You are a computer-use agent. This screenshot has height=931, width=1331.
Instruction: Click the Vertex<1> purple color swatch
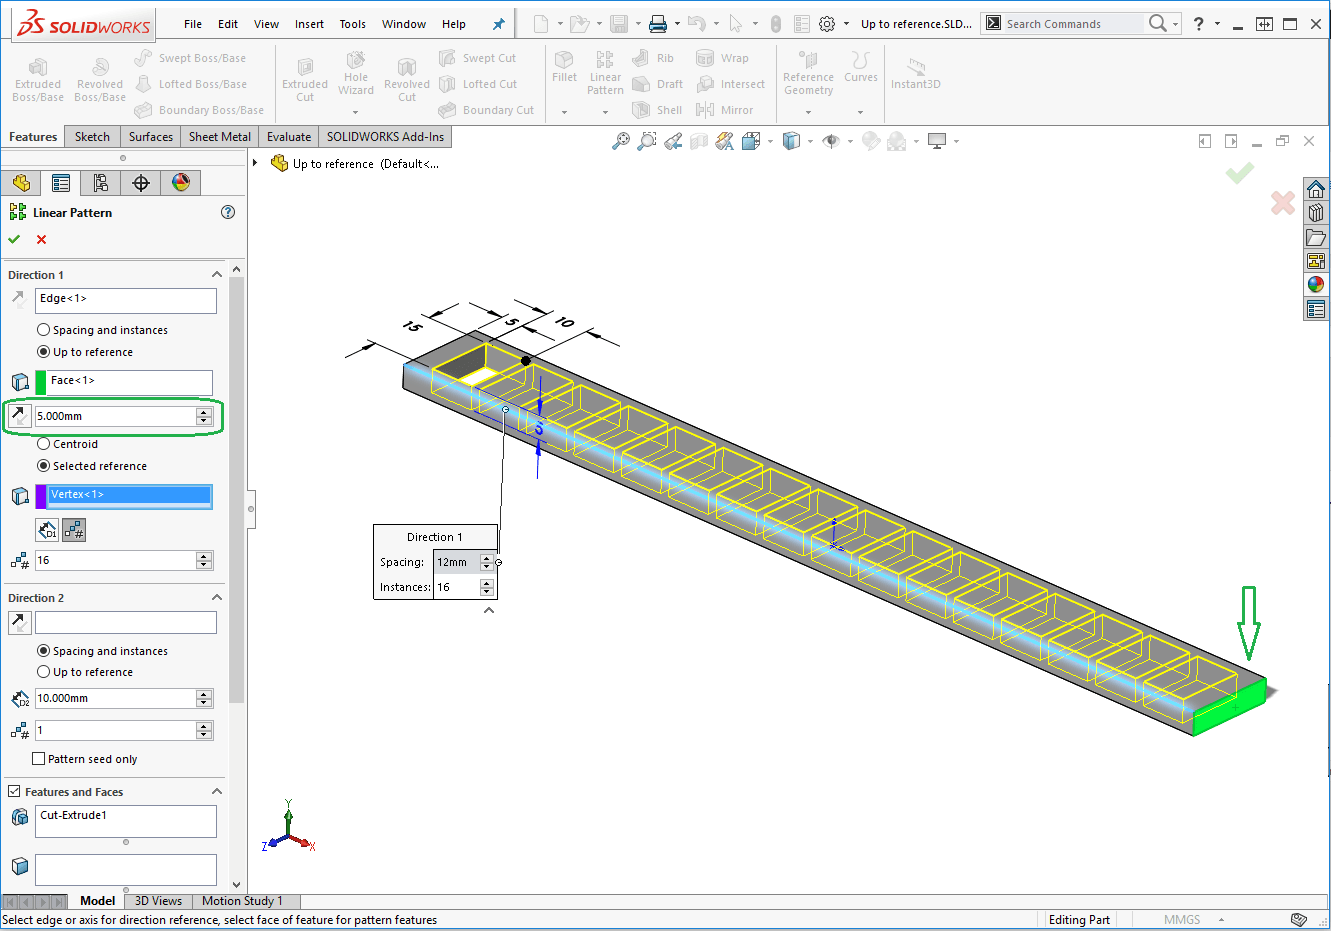(41, 495)
